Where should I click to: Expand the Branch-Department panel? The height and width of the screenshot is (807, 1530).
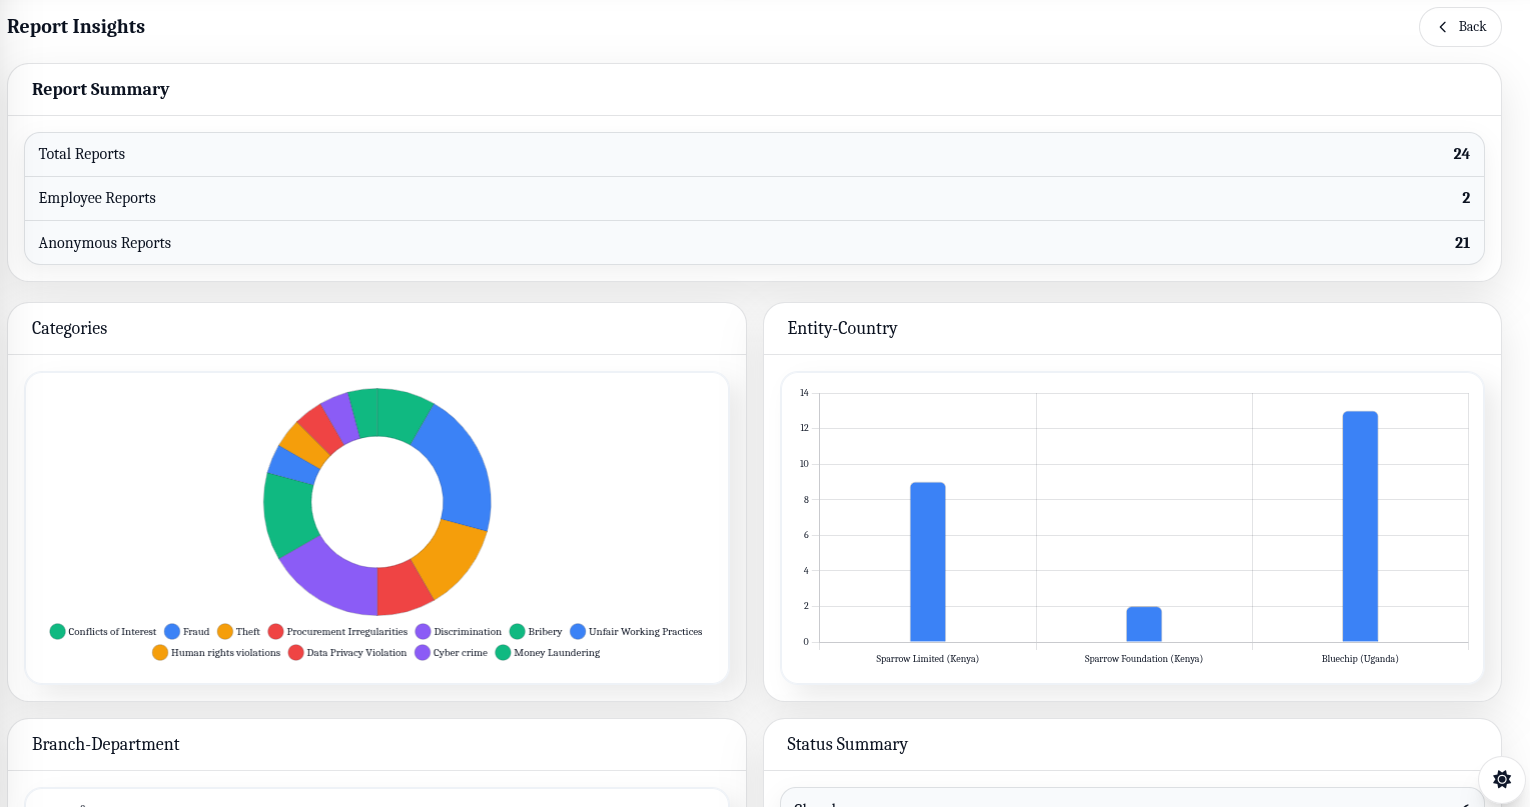pos(105,744)
